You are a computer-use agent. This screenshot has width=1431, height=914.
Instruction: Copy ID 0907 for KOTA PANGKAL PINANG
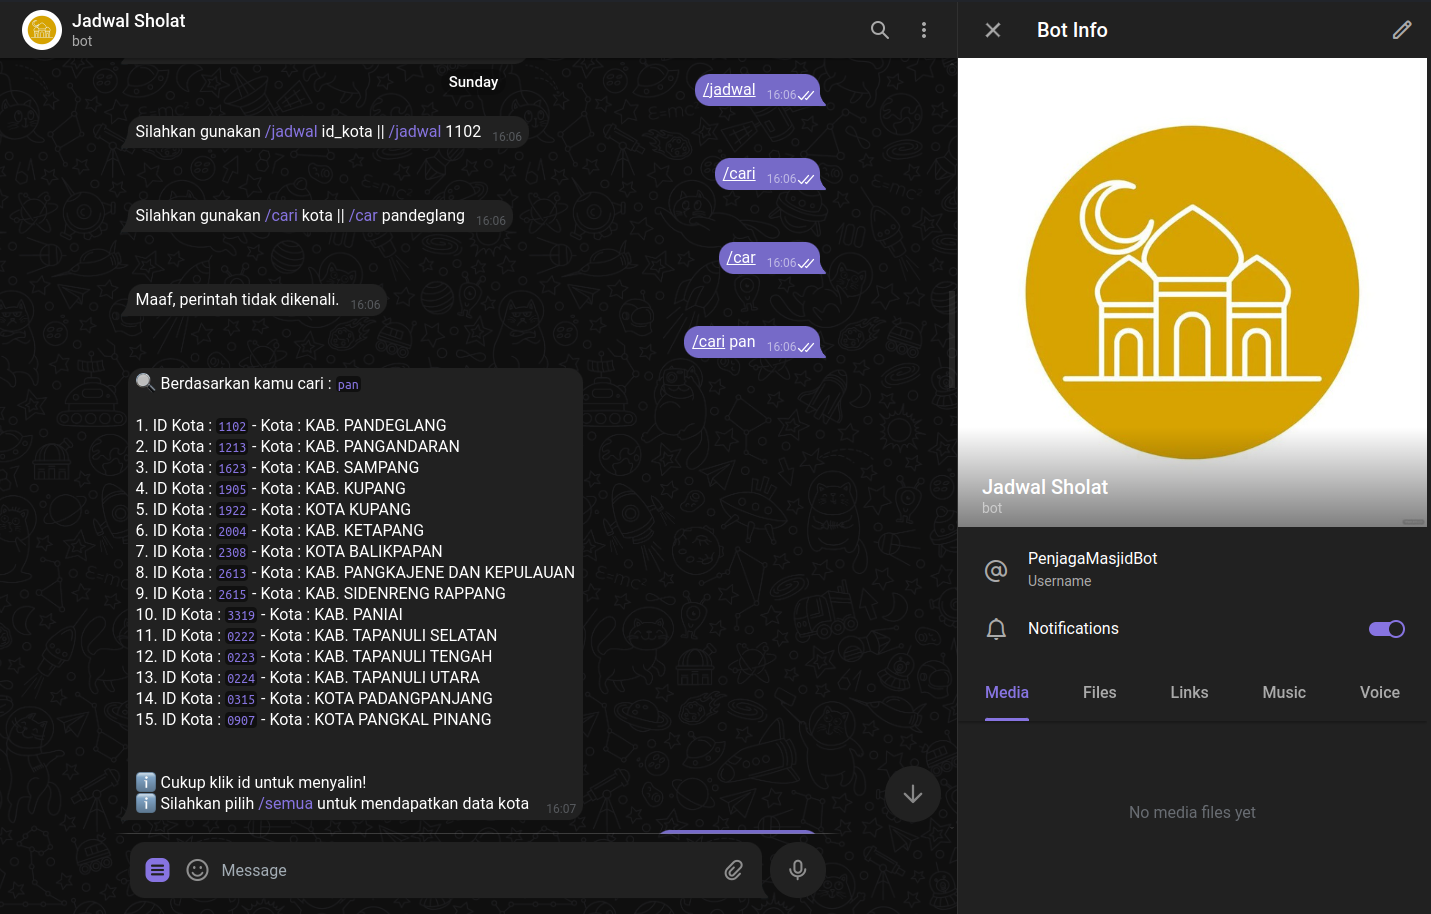(241, 720)
